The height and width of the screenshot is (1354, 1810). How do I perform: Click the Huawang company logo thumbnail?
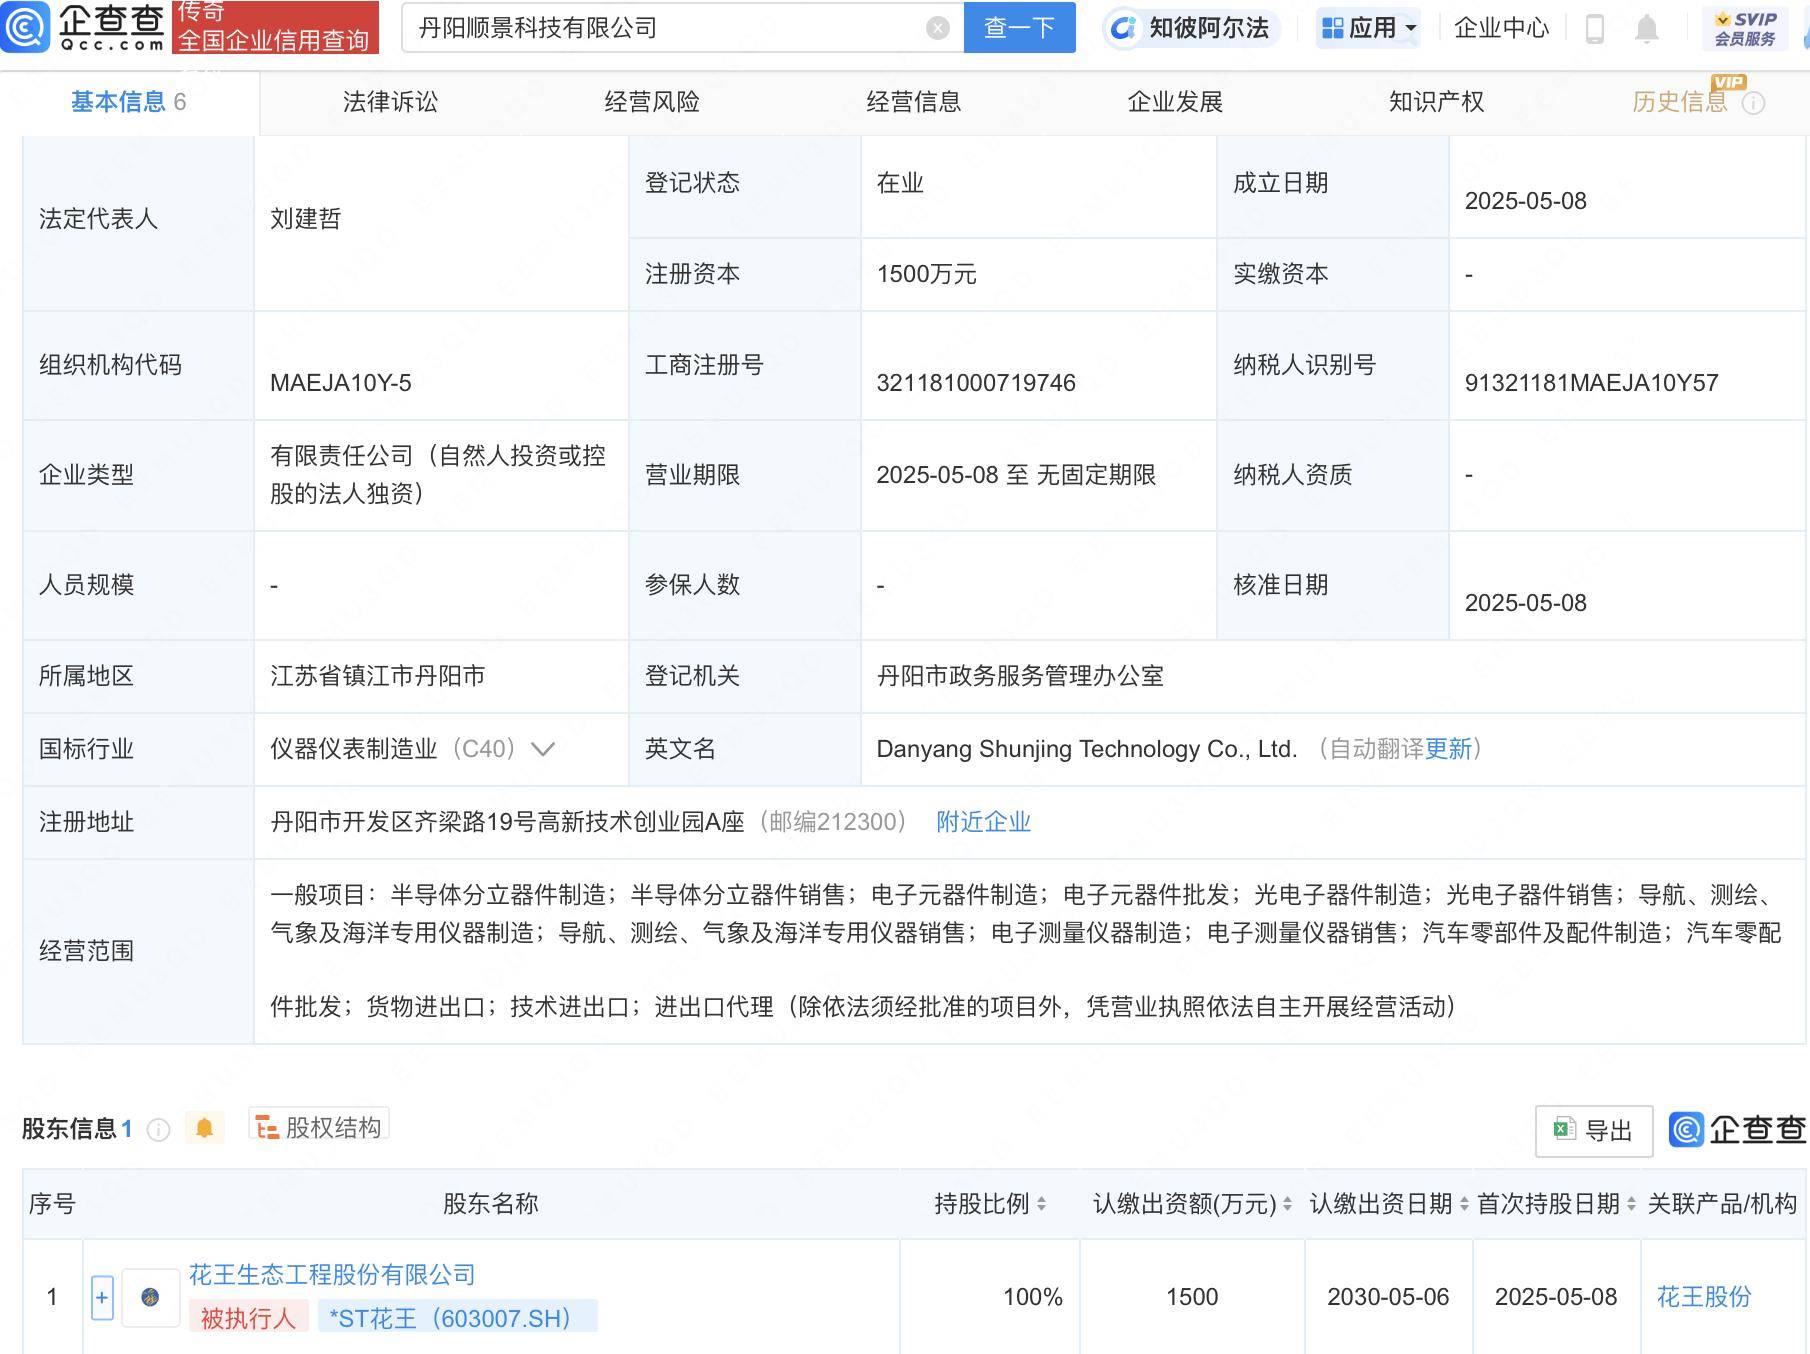(150, 1297)
